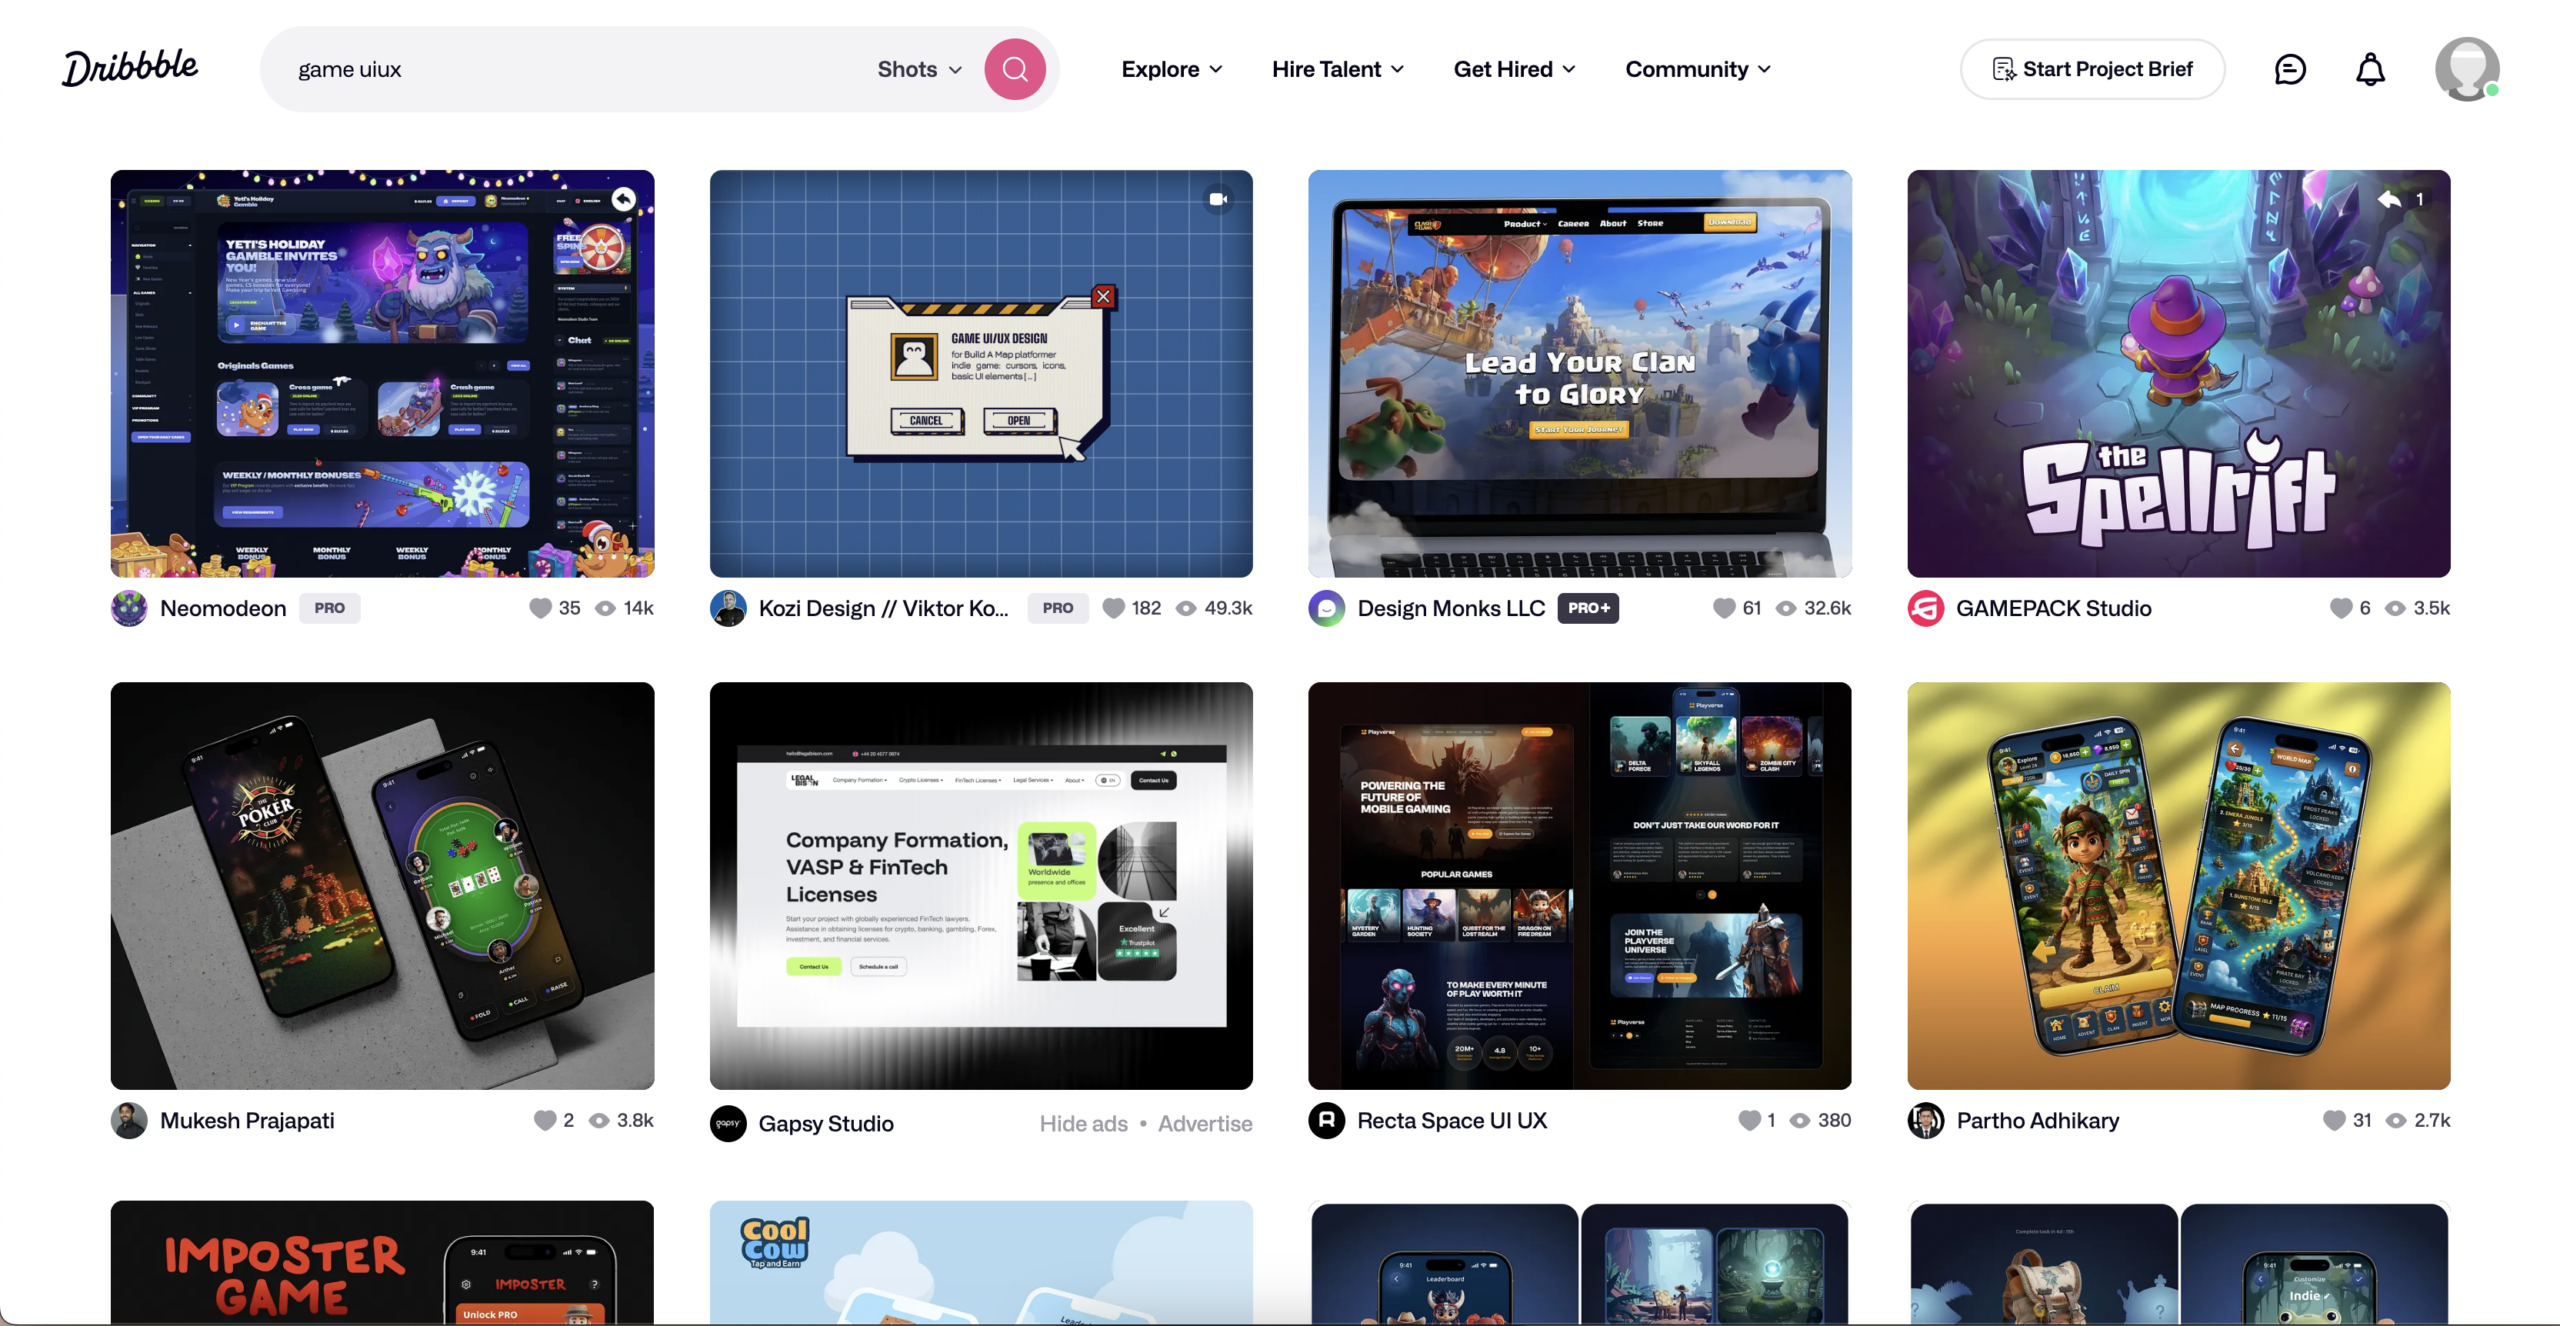Click the PRO+ badge next to Design Monks
The width and height of the screenshot is (2560, 1326).
[1588, 608]
